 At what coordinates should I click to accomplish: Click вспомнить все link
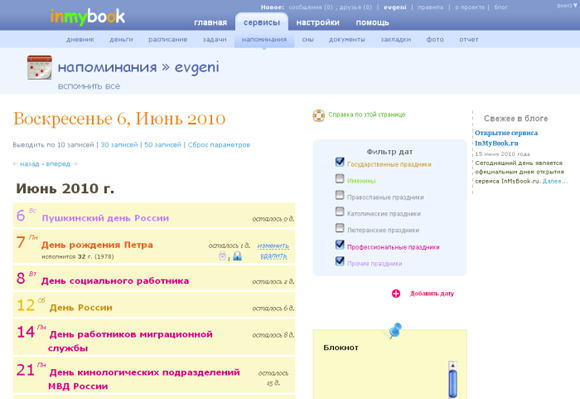(89, 86)
